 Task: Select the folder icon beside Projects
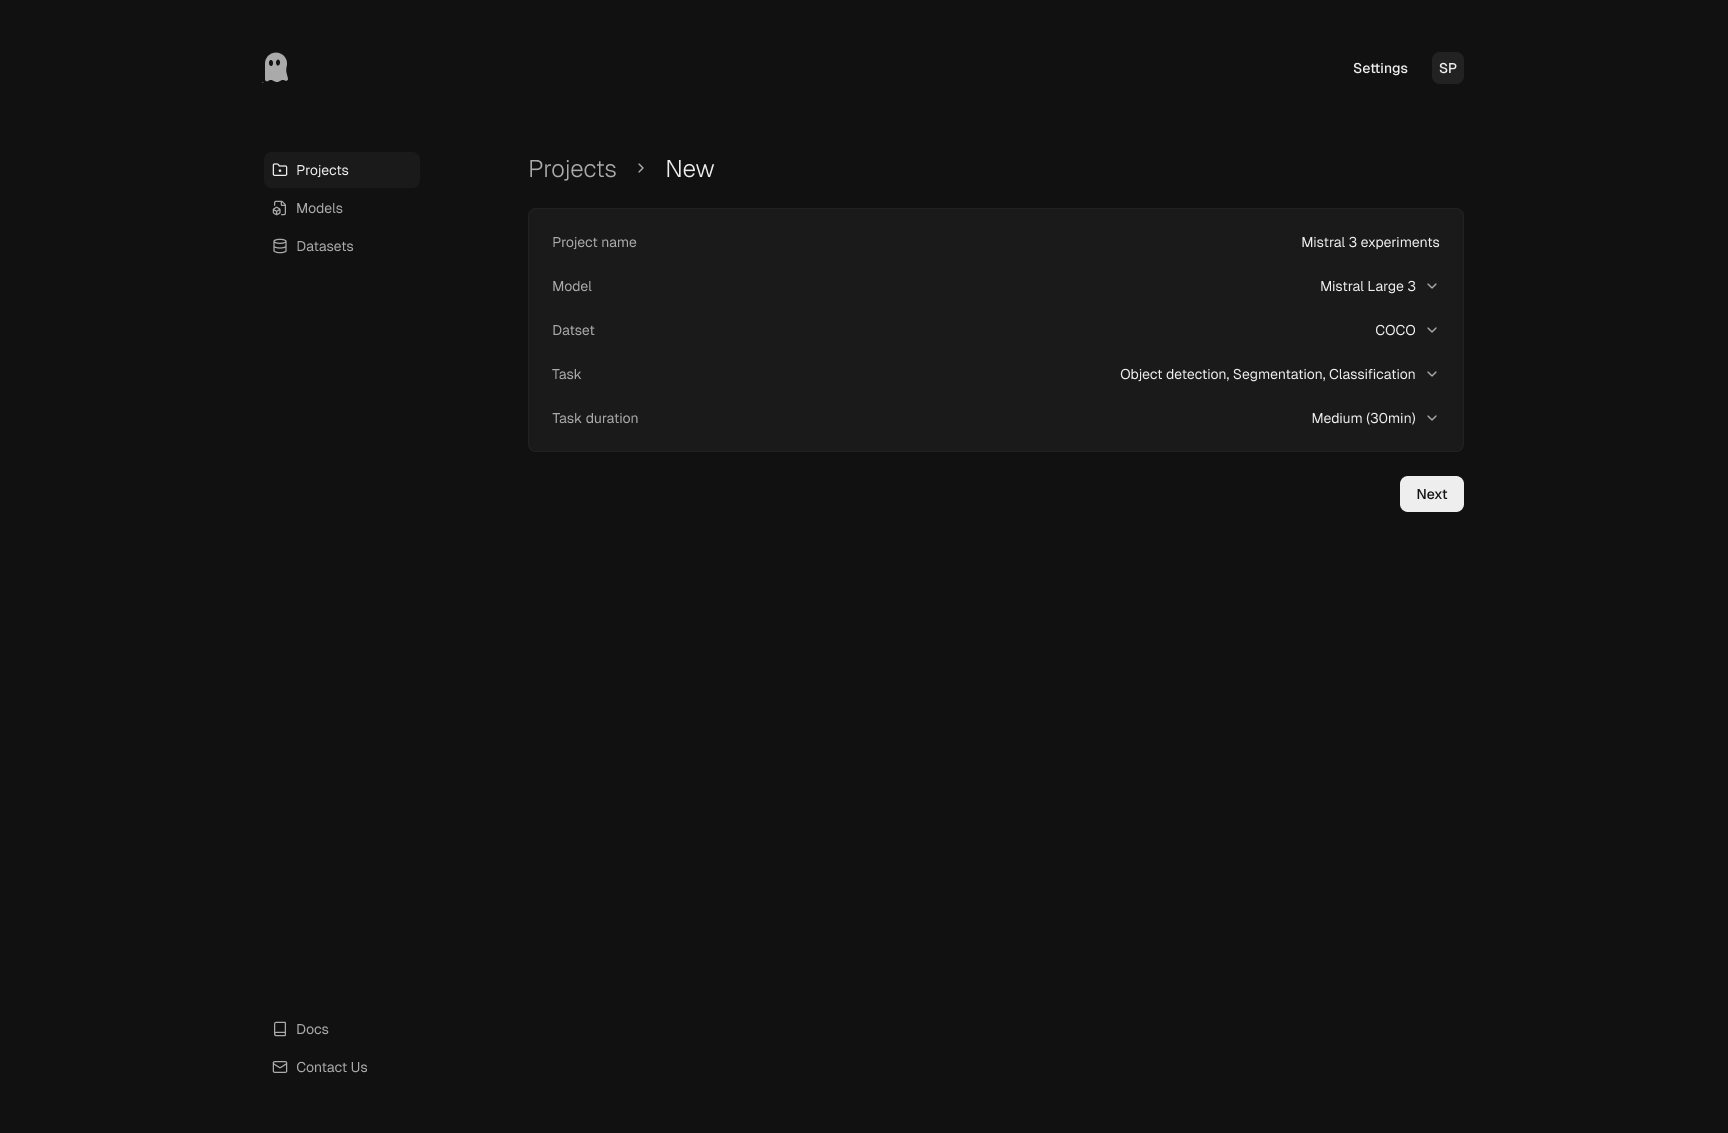279,170
